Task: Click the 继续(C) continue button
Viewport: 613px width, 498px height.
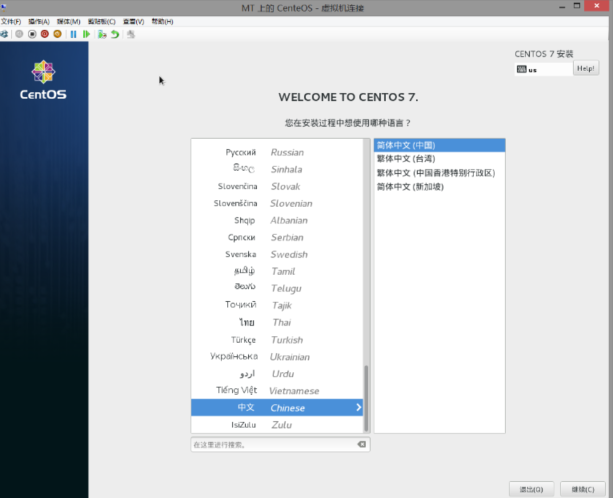Action: tap(583, 489)
